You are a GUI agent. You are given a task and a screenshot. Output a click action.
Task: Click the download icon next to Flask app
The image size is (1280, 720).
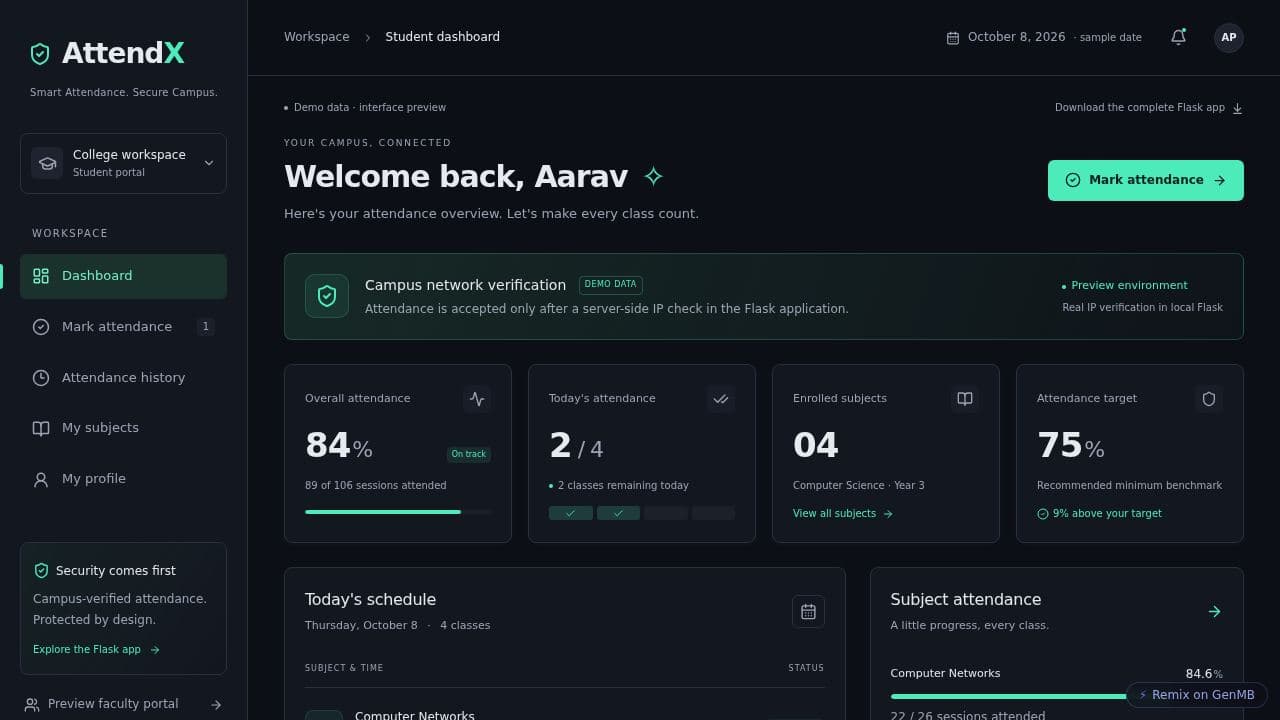[1237, 108]
